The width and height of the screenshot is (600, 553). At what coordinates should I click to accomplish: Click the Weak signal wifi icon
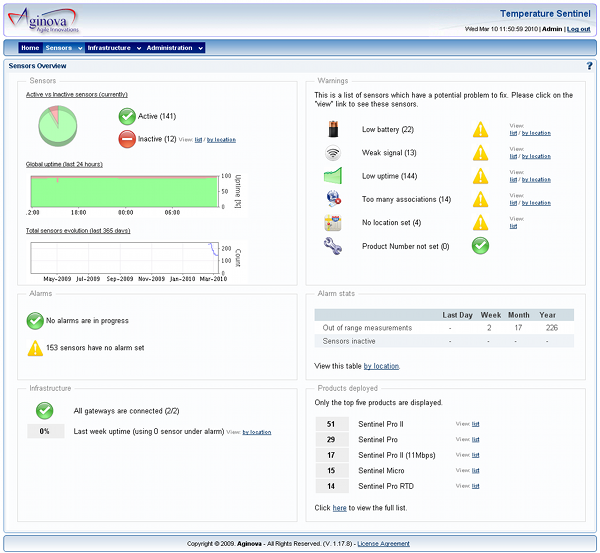333,153
